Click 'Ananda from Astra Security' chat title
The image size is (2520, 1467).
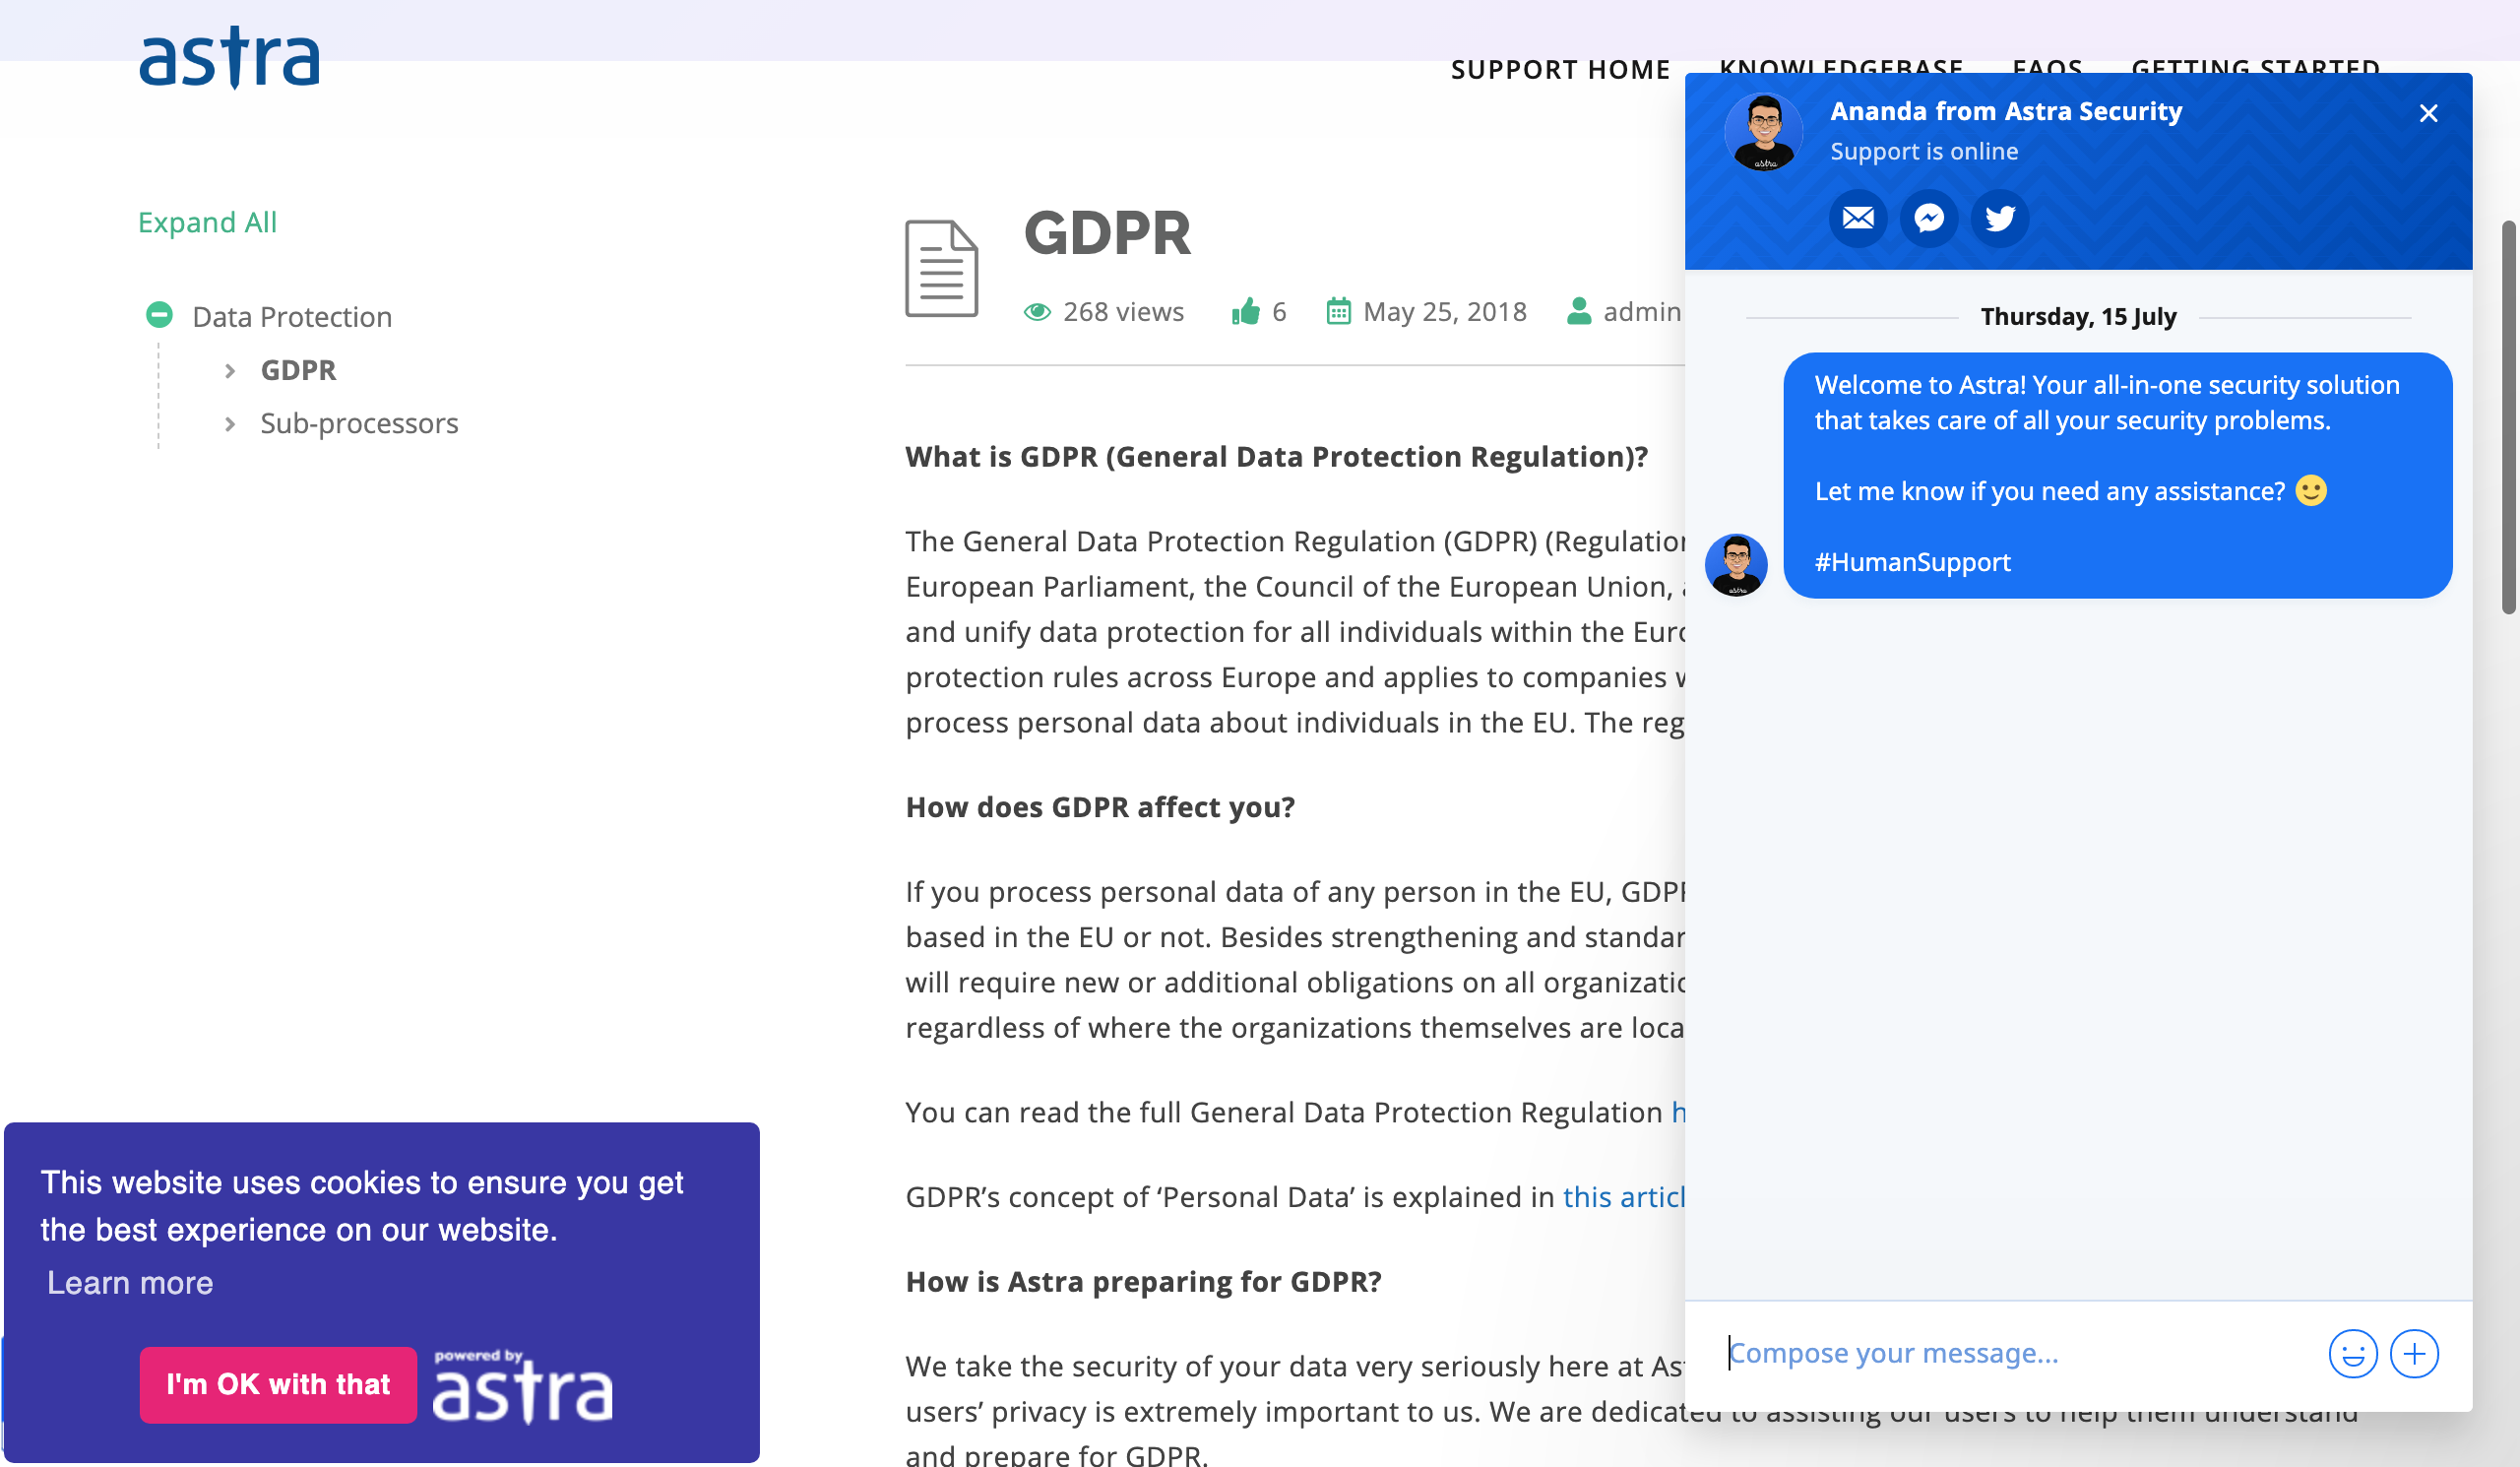coord(2006,111)
